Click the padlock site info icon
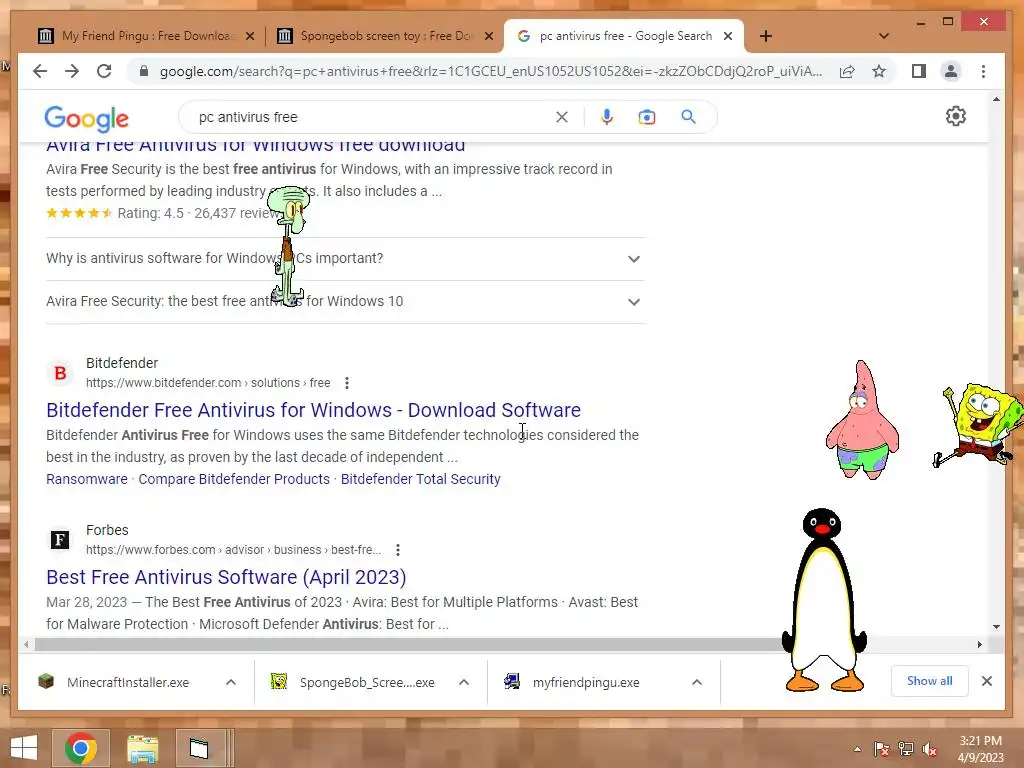Screen dimensions: 1024x768 (x=144, y=71)
